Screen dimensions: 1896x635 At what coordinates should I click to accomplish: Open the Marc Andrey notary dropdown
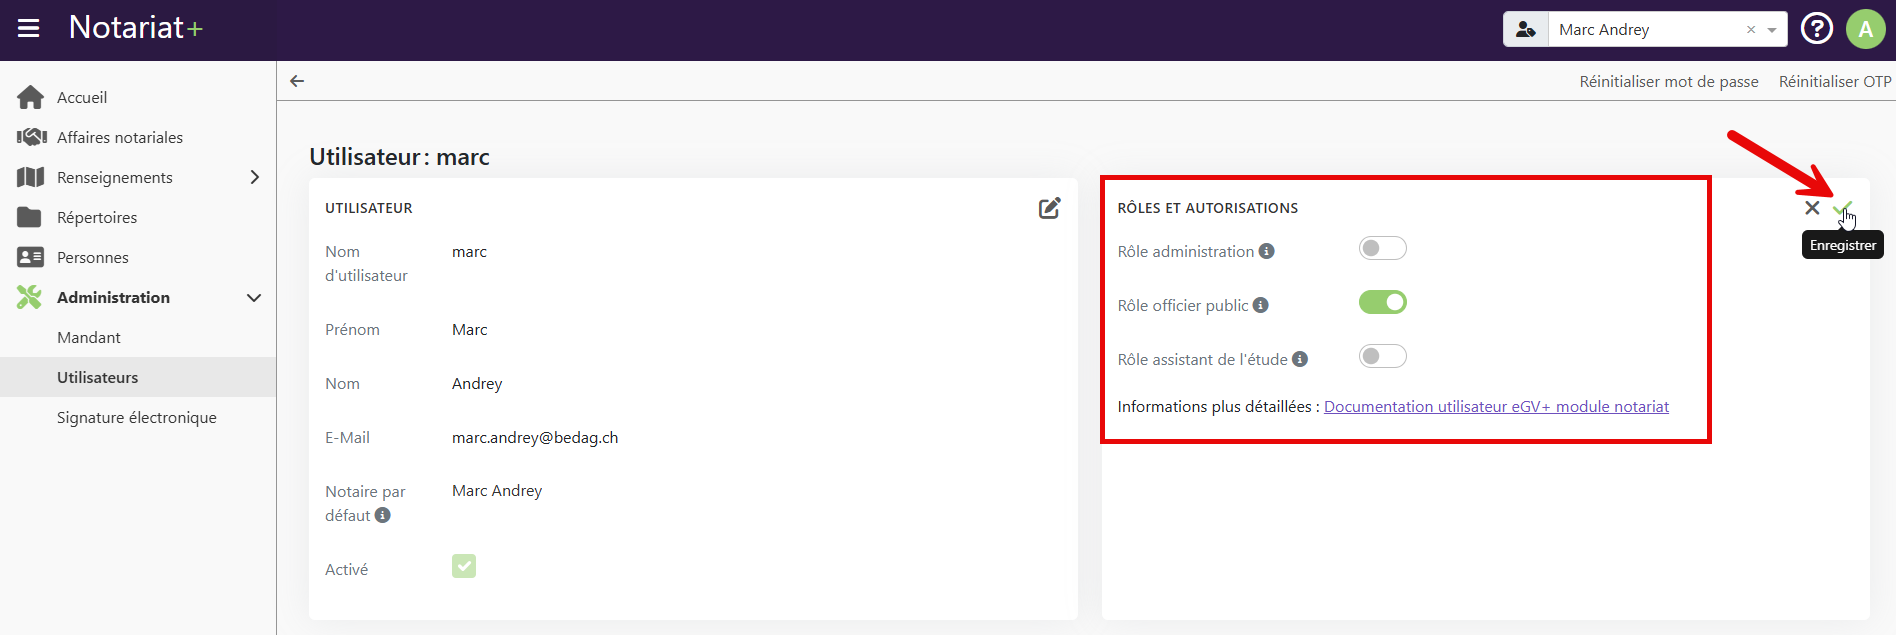click(1771, 30)
